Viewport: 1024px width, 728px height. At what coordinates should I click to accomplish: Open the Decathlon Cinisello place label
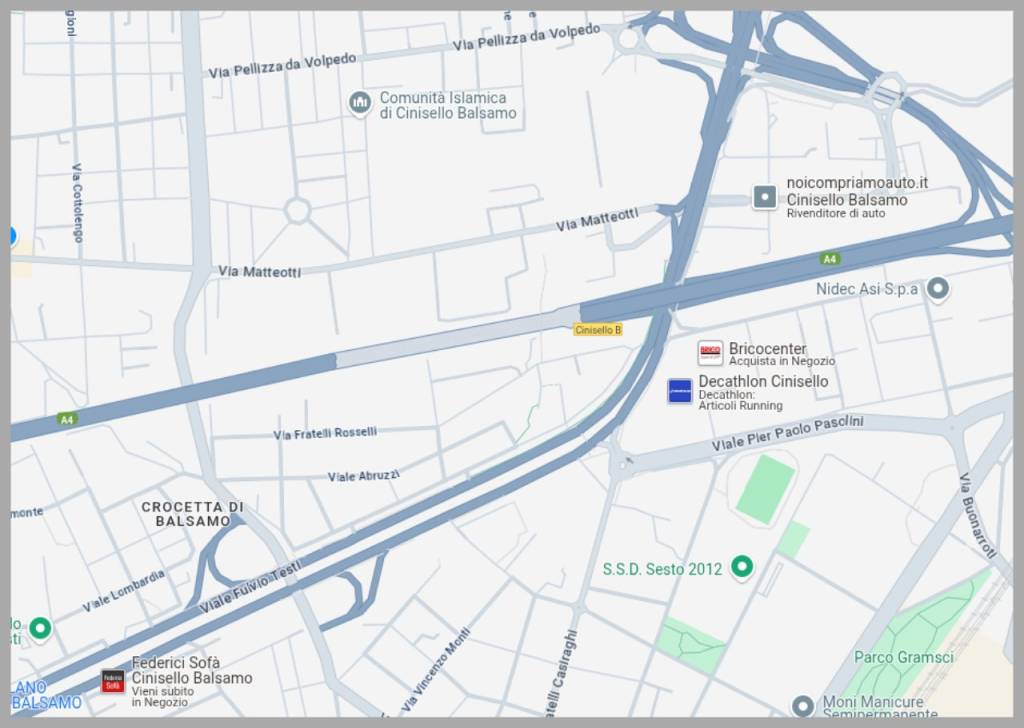point(763,392)
